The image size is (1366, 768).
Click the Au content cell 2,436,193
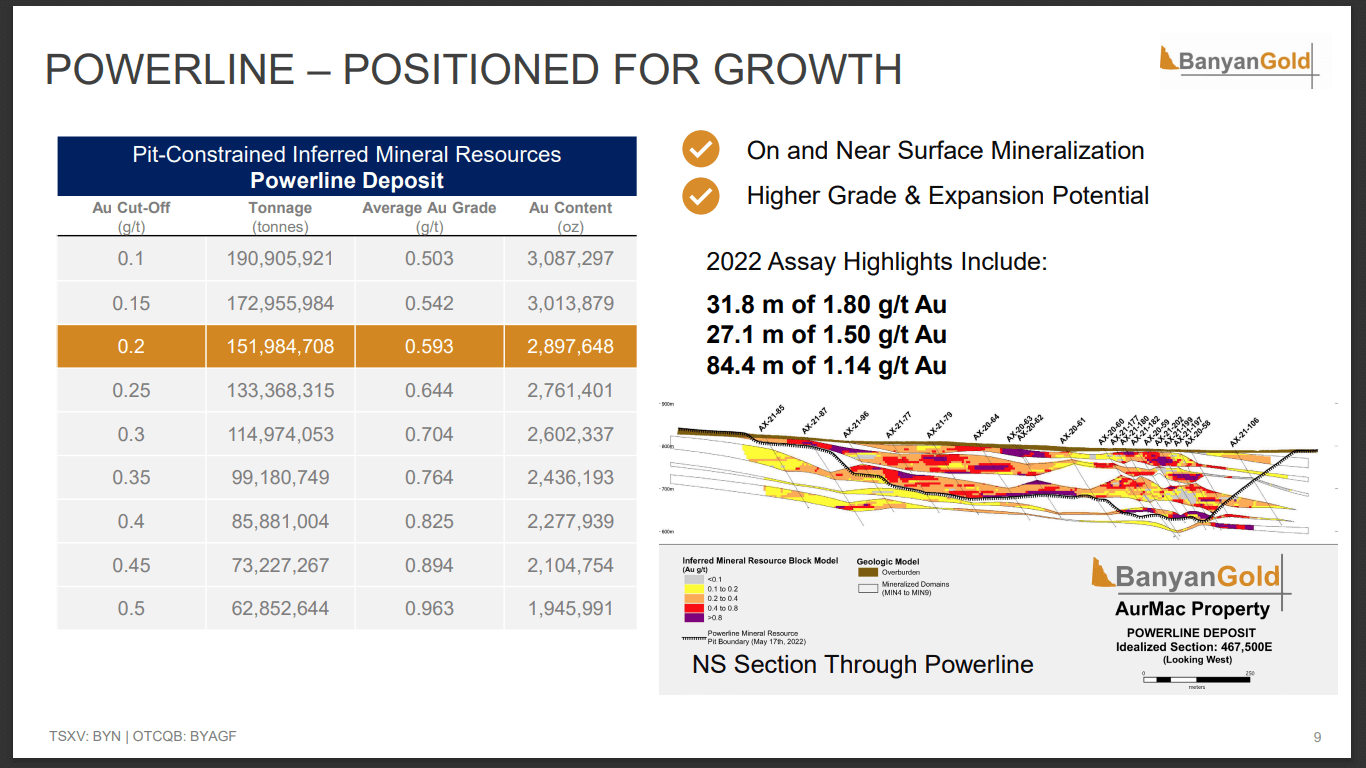tap(570, 477)
